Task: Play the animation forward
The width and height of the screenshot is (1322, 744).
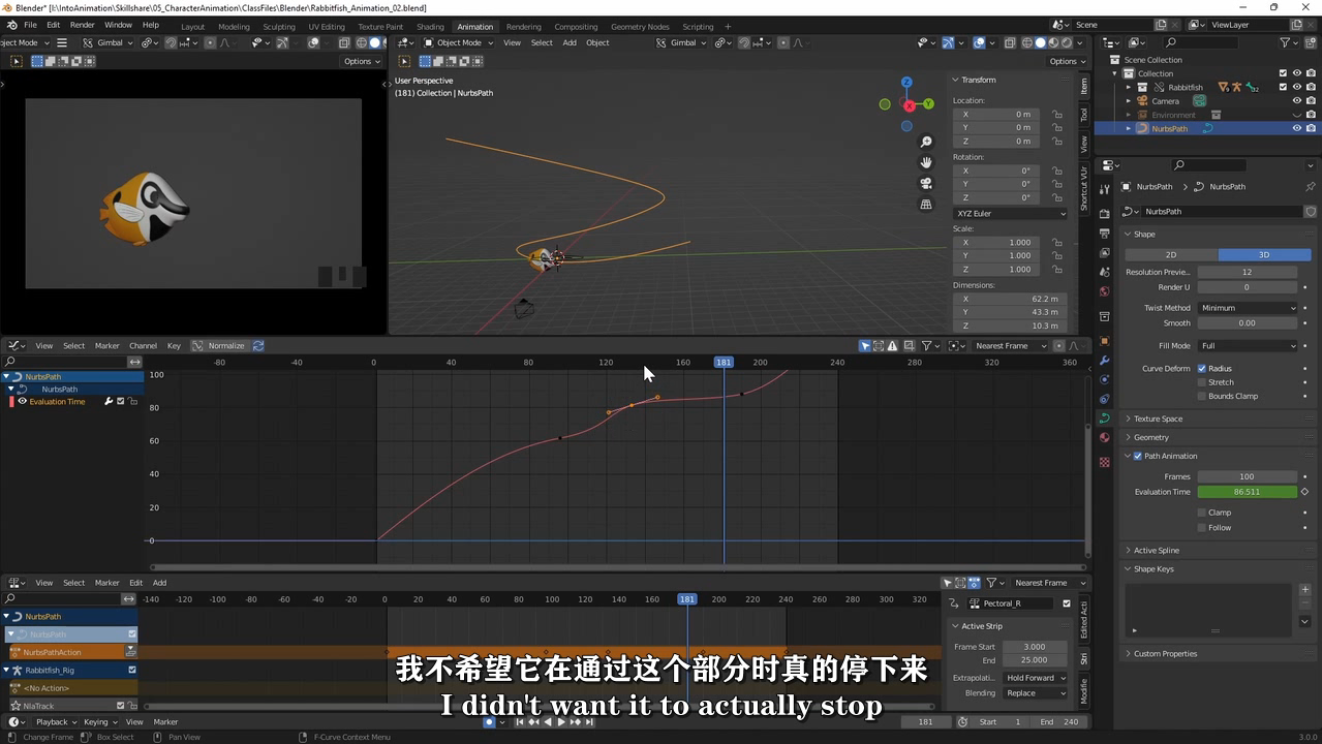Action: pyautogui.click(x=561, y=722)
